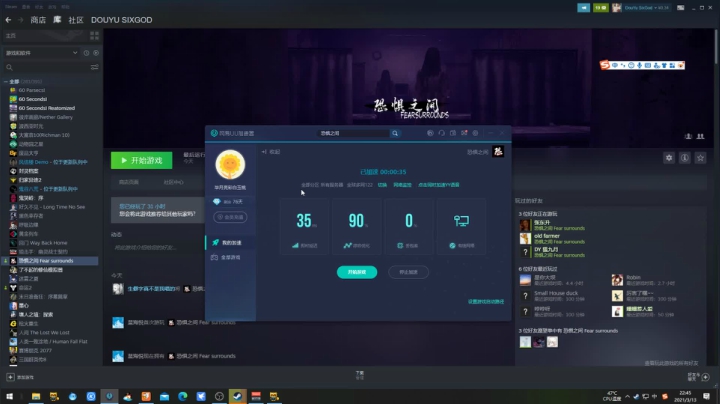Screen dimensions: 720x404
Task: Click the wired network monitor icon card
Action: pyautogui.click(x=461, y=226)
